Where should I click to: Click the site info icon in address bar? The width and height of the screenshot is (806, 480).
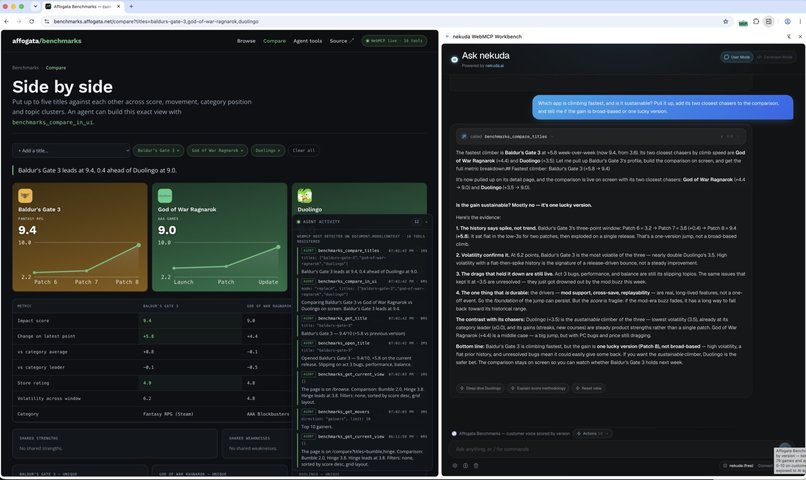pyautogui.click(x=47, y=22)
